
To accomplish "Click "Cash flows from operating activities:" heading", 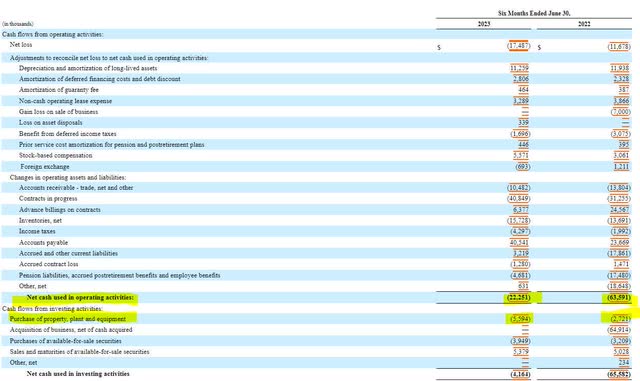I will [x=53, y=34].
